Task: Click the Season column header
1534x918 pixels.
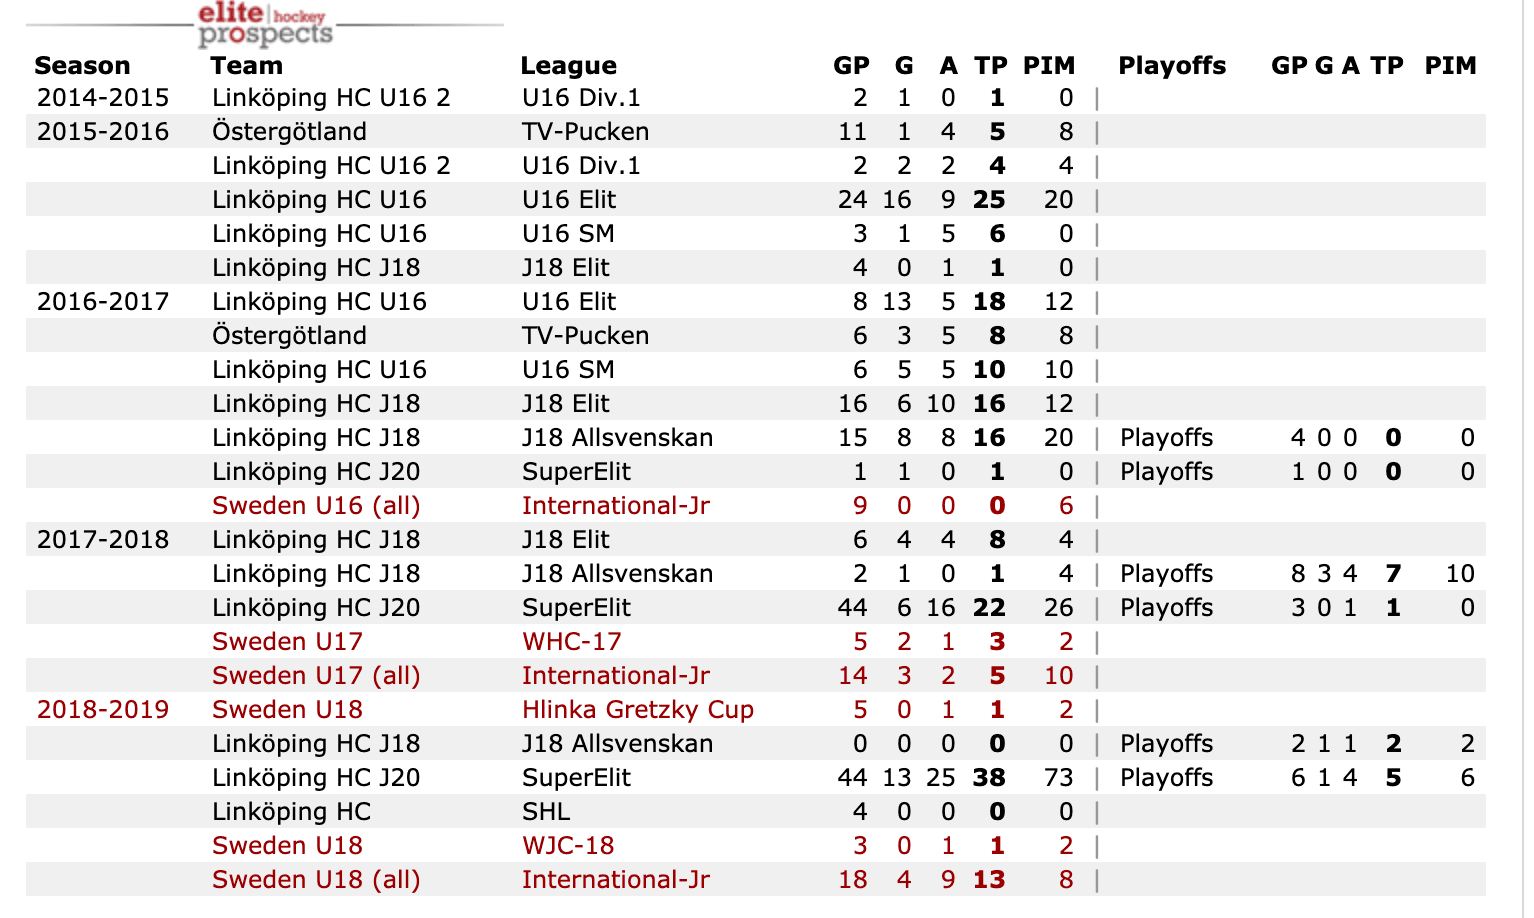Action: [82, 66]
